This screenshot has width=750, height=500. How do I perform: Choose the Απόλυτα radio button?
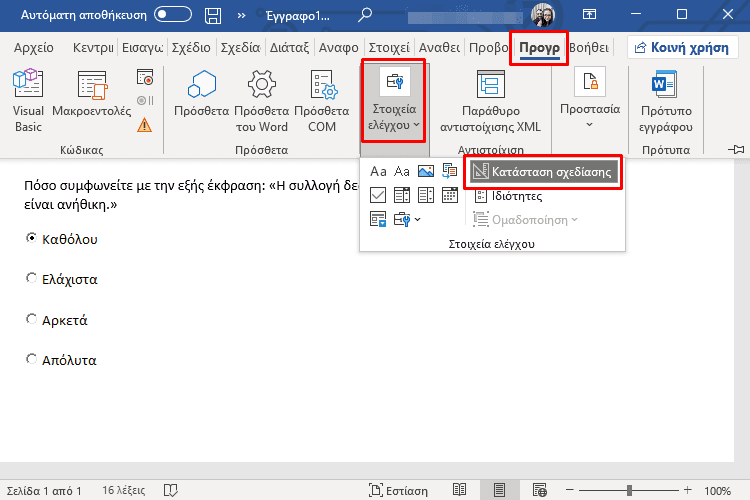pos(31,360)
